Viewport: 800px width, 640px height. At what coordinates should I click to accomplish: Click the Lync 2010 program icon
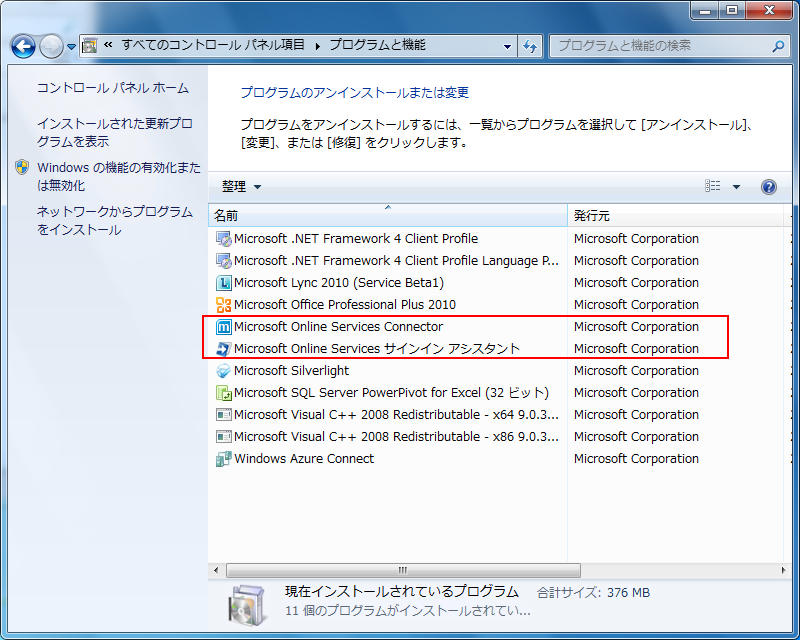point(223,283)
